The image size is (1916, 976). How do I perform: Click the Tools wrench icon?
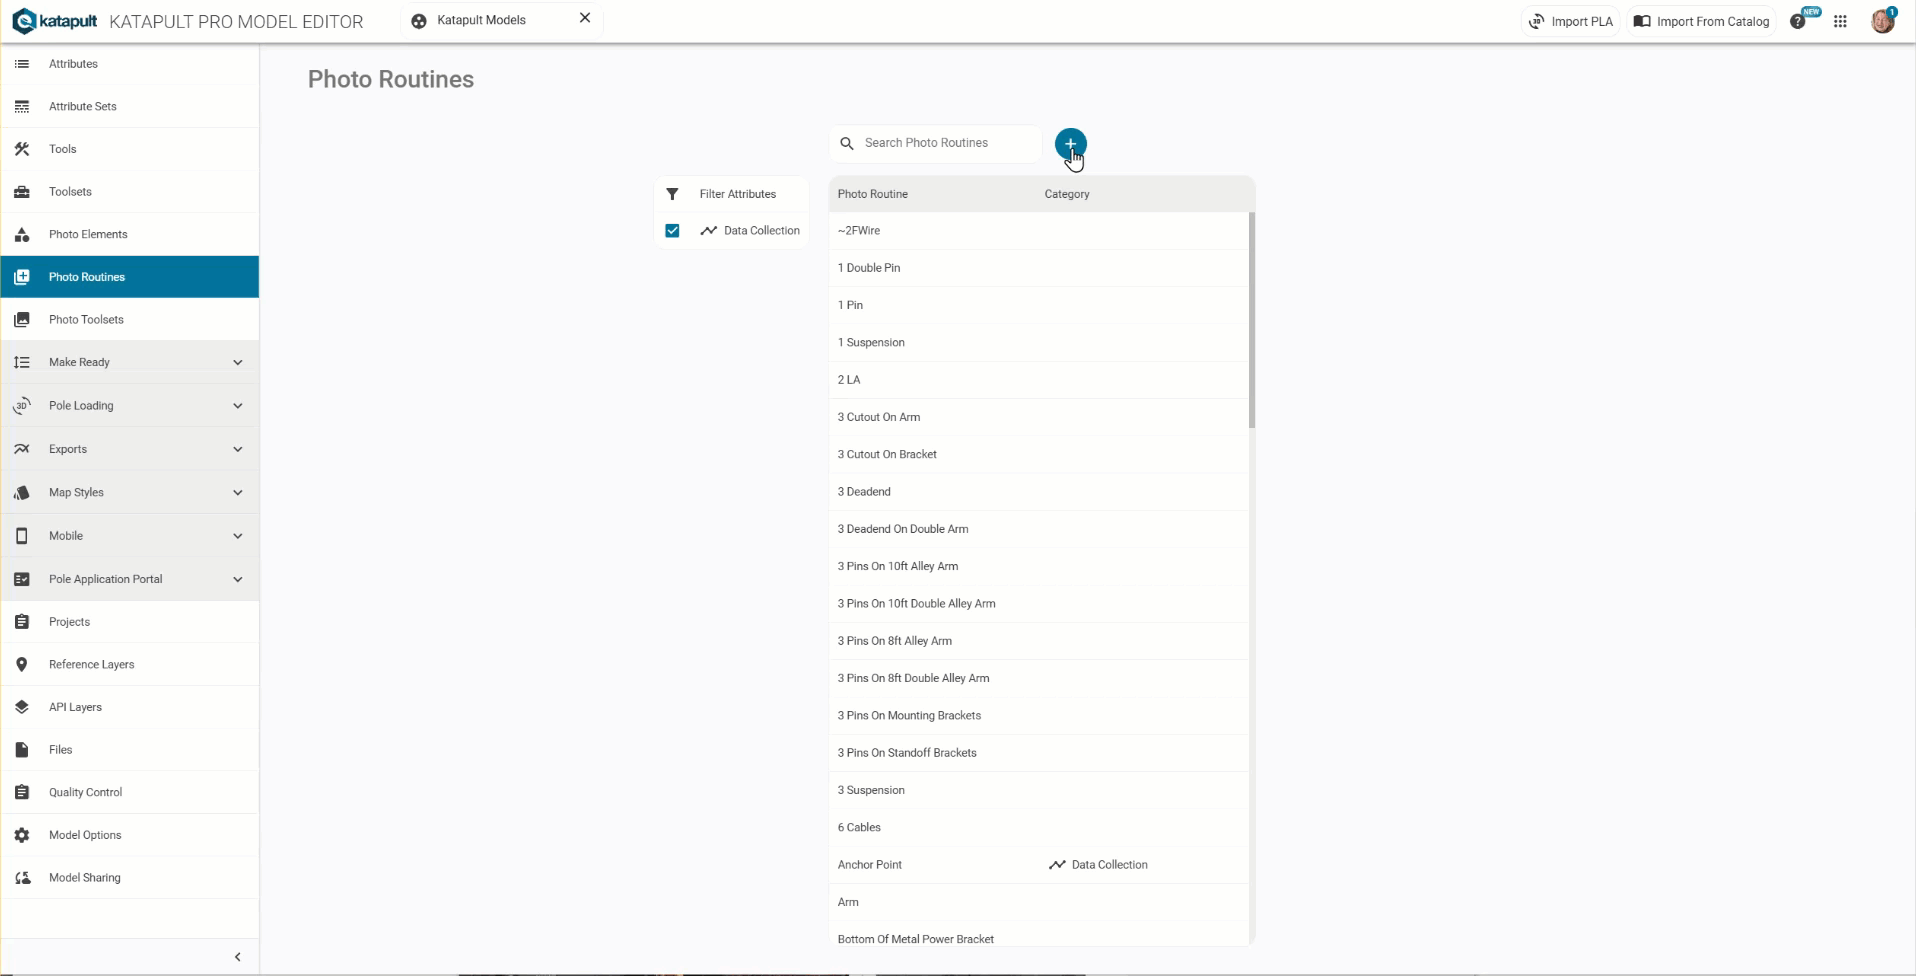click(x=22, y=149)
